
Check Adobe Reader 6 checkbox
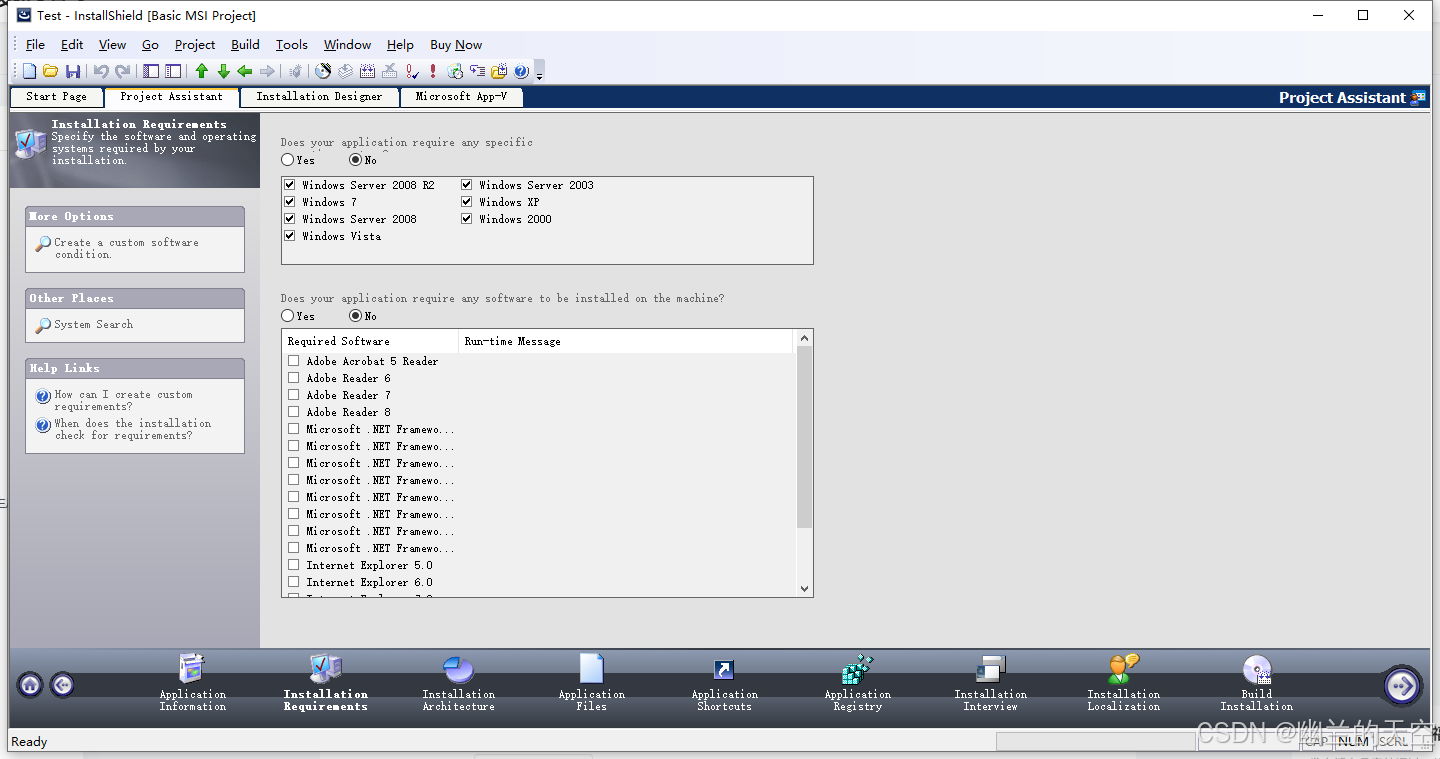[x=294, y=378]
